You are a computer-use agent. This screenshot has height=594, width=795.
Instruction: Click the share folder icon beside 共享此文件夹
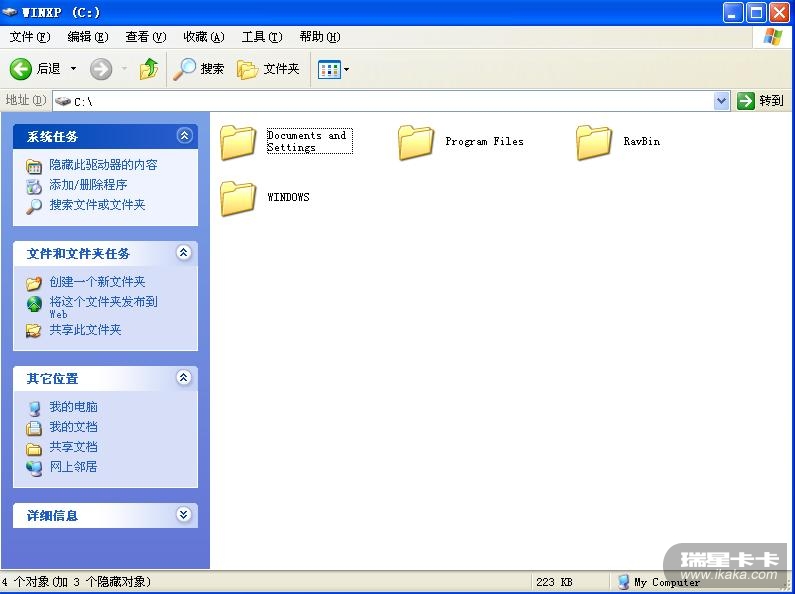coord(34,331)
